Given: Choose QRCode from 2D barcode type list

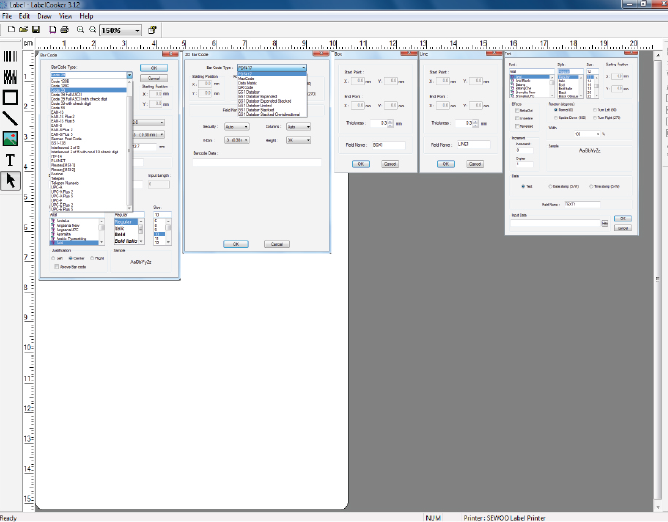Looking at the screenshot, I should pos(245,87).
